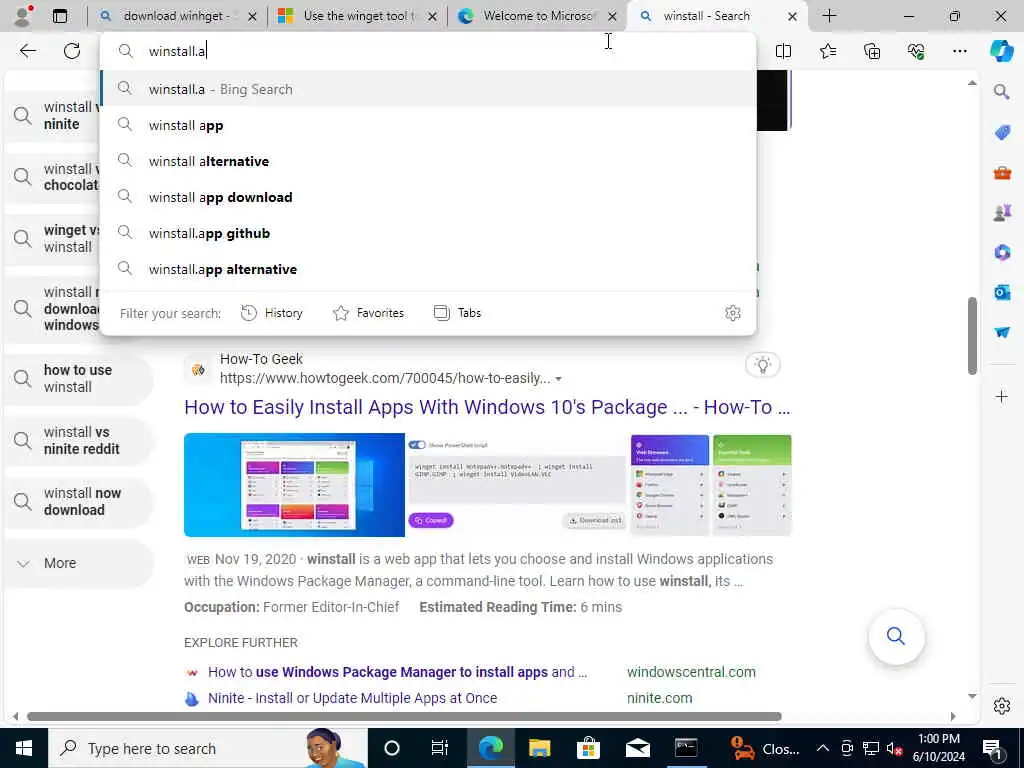Screen dimensions: 1024x768
Task: Expand the How-To Geek URL dropdown arrow
Action: (558, 379)
